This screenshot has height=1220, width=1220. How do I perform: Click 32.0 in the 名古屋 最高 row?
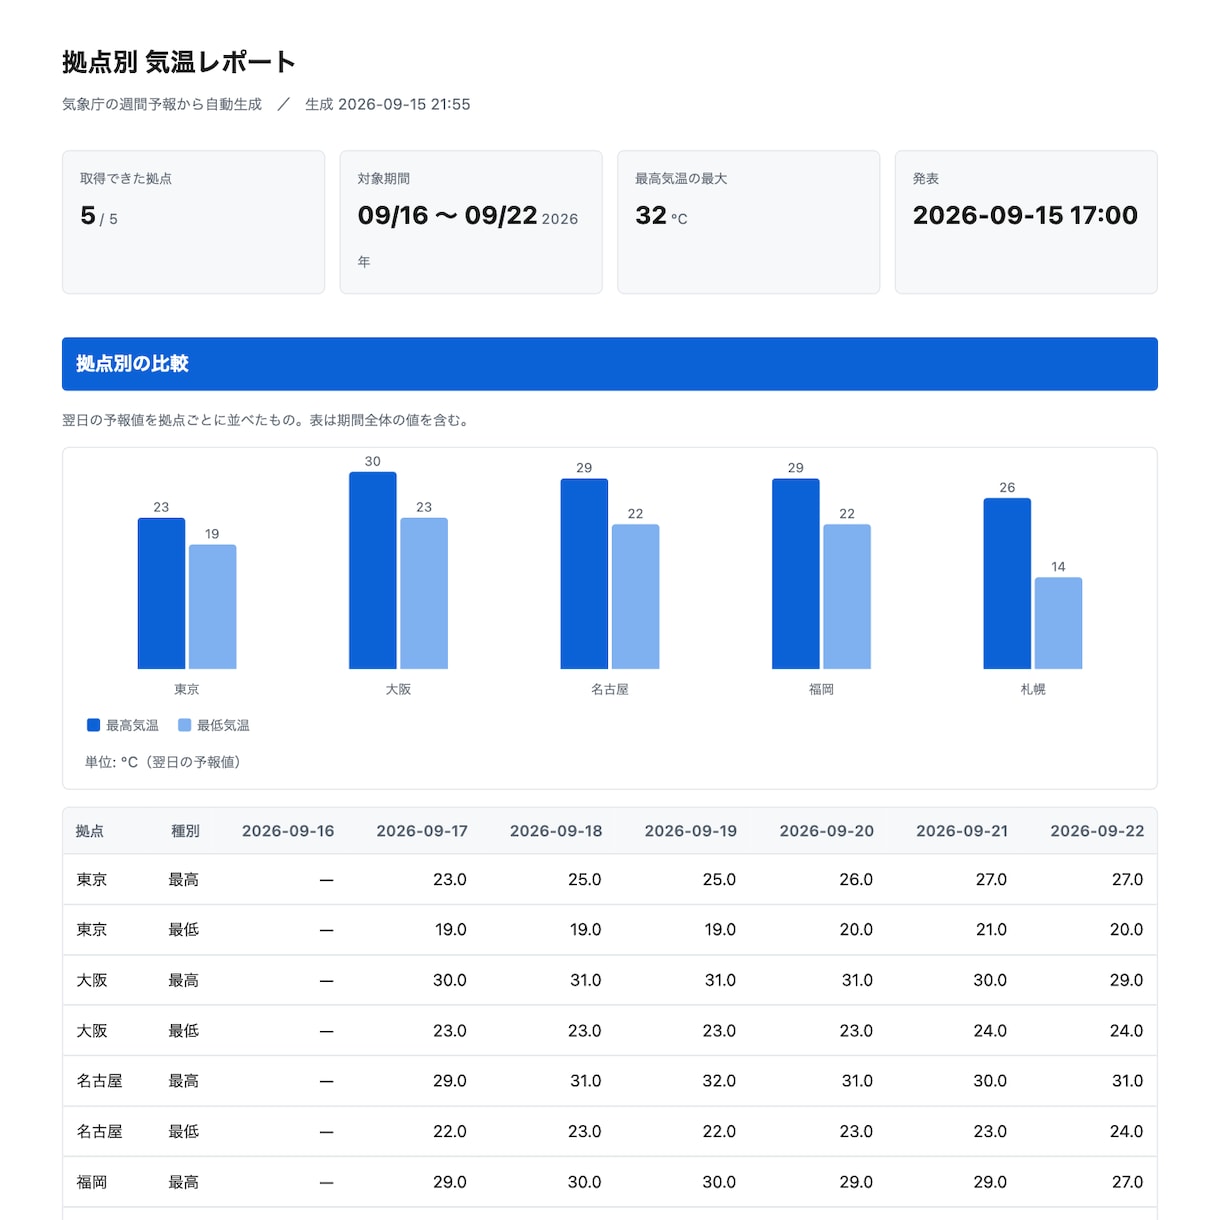pos(719,1081)
